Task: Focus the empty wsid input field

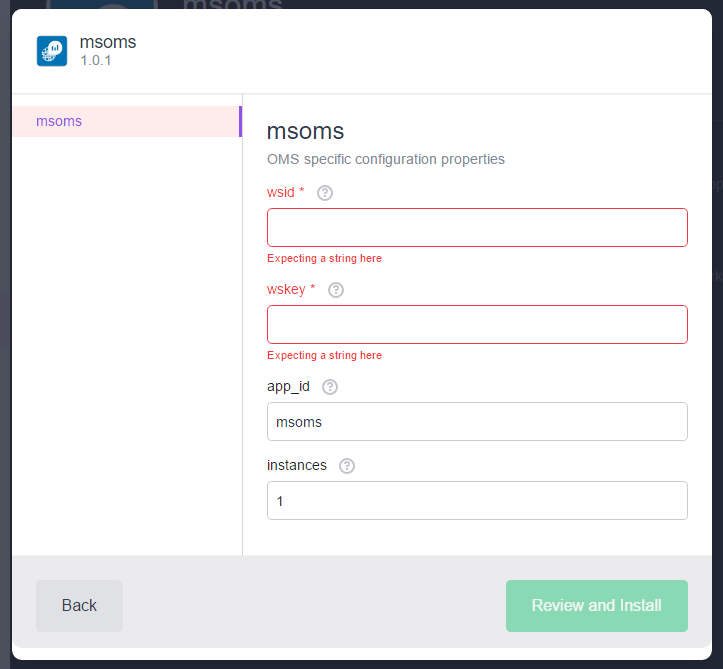Action: [477, 227]
